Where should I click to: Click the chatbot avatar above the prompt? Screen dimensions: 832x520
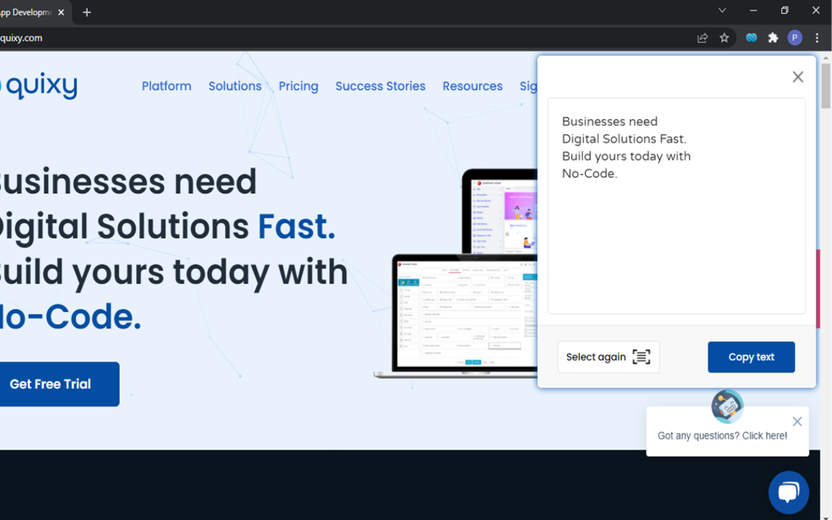[727, 406]
